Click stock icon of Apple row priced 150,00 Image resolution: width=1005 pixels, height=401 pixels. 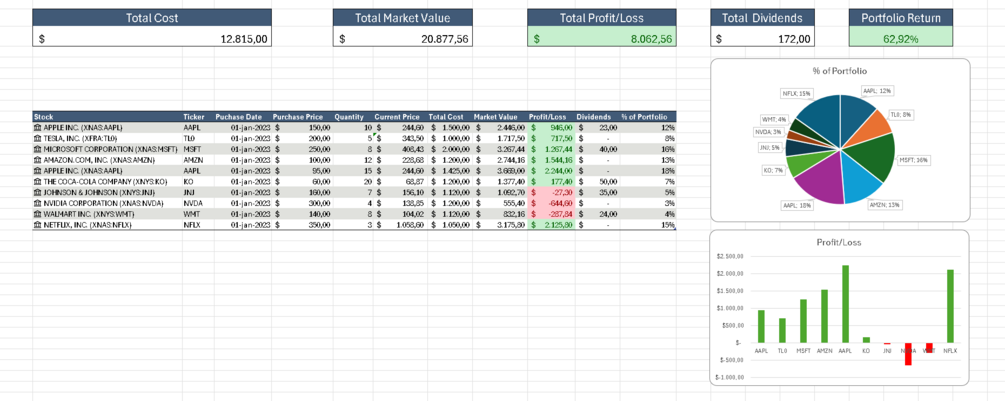[x=38, y=127]
